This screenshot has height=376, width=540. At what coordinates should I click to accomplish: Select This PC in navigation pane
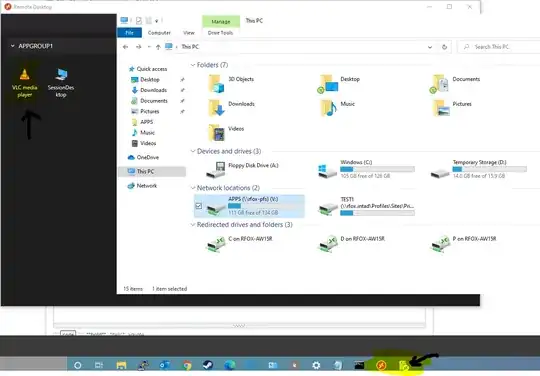[x=152, y=171]
